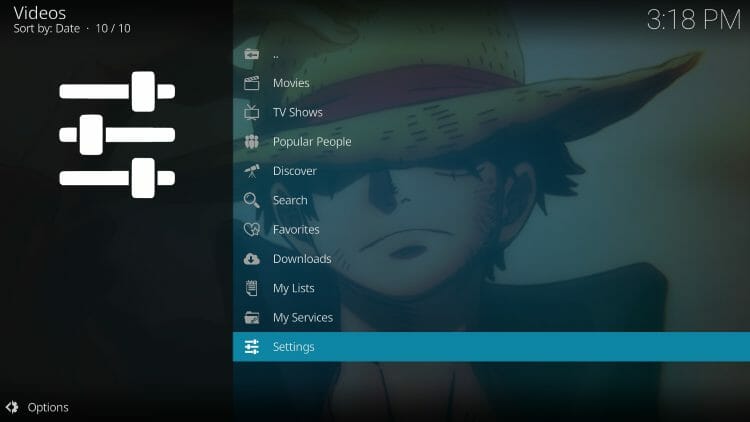Click the Movies clapperboard icon
Viewport: 750px width, 422px height.
click(x=252, y=83)
